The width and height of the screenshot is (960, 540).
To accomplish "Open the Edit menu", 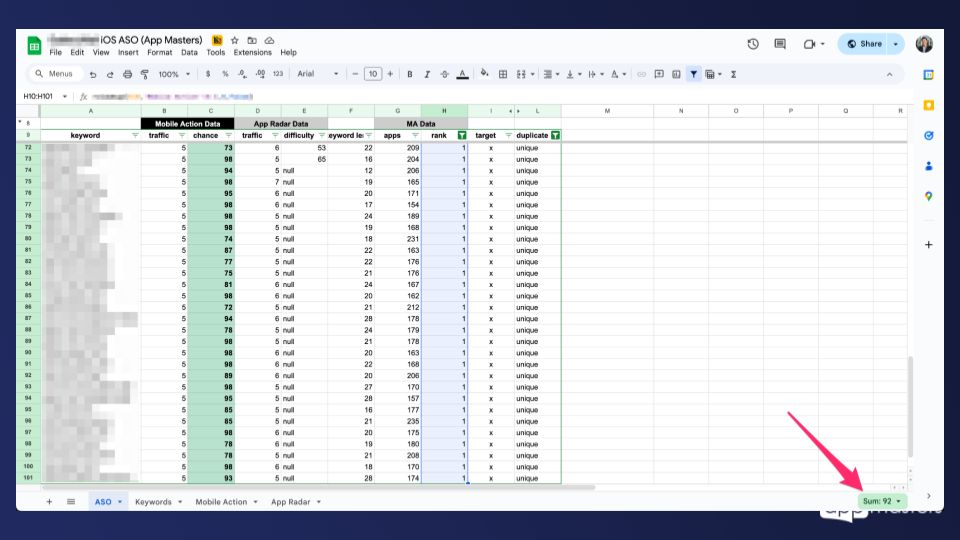I will pos(77,53).
